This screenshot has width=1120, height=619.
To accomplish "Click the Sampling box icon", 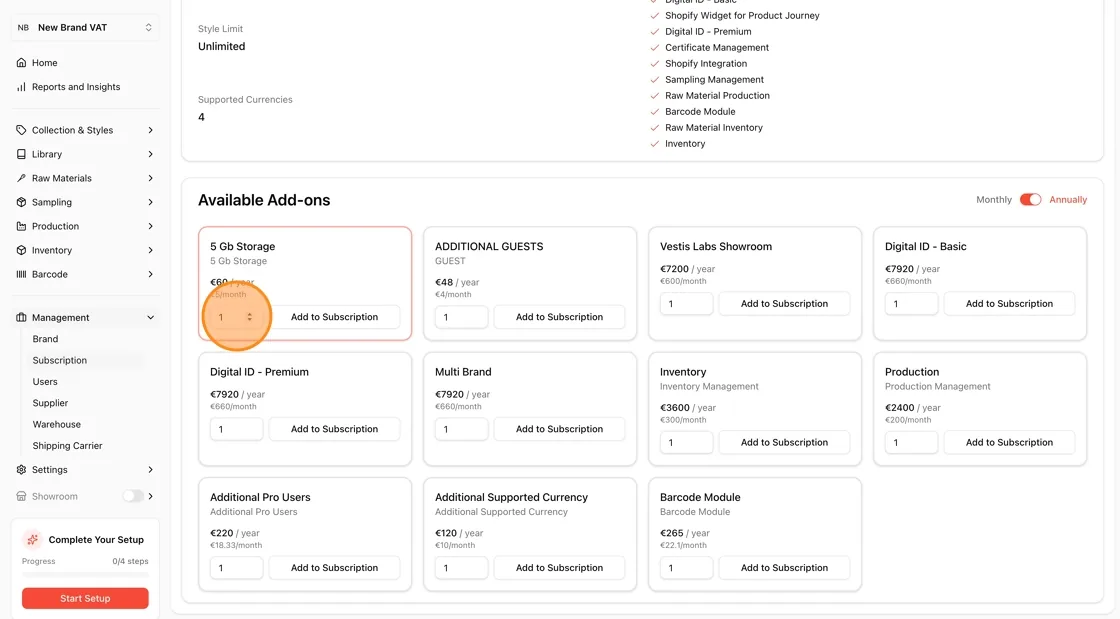I will tap(21, 202).
